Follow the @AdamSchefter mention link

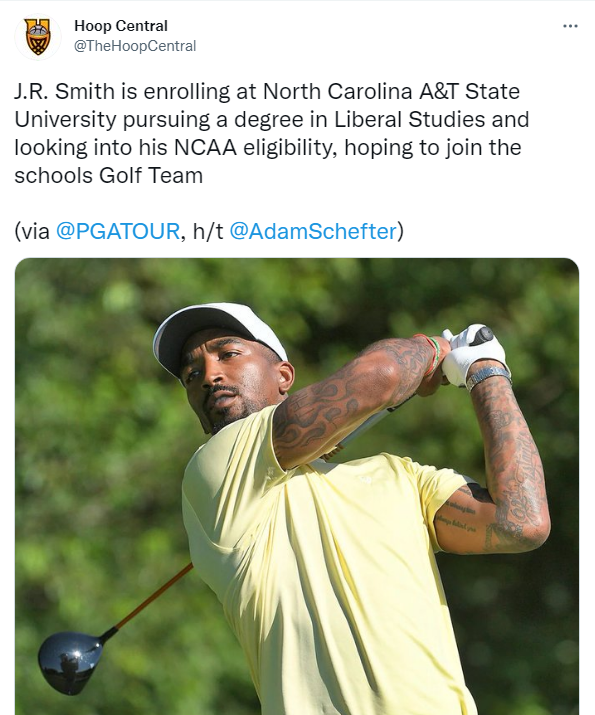[x=313, y=231]
